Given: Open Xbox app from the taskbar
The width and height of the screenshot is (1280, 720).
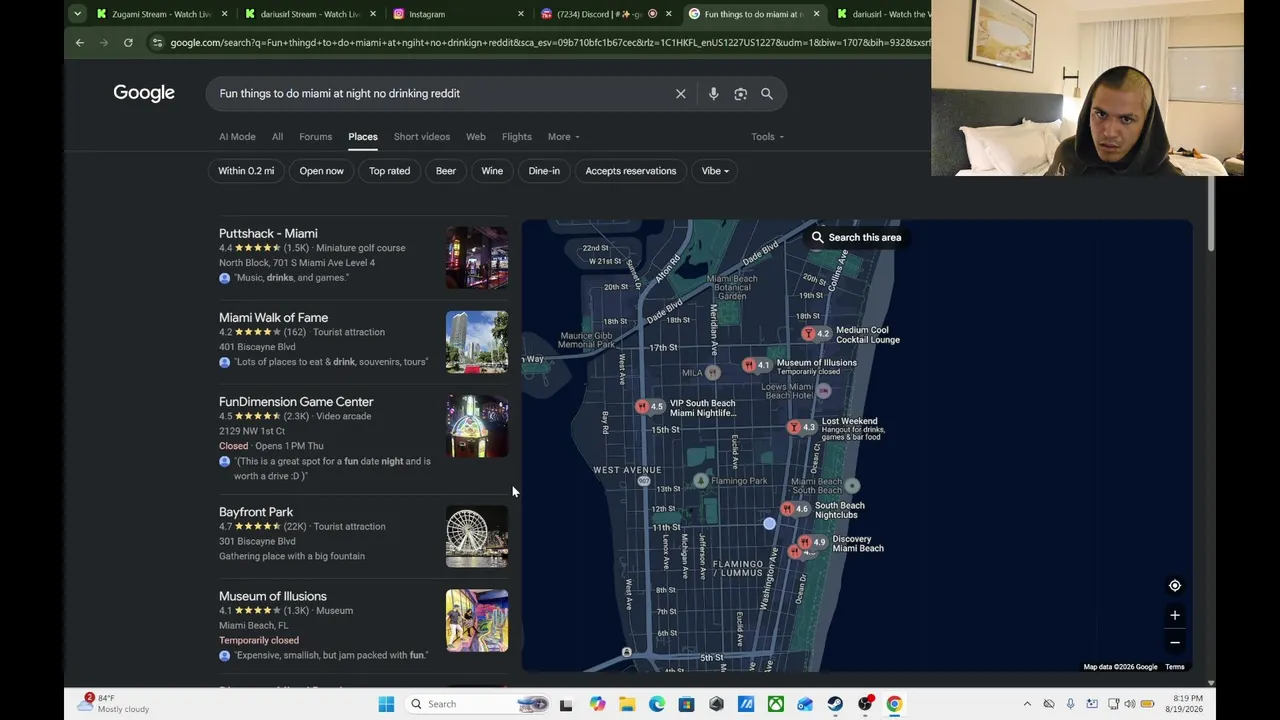Looking at the screenshot, I should [776, 704].
